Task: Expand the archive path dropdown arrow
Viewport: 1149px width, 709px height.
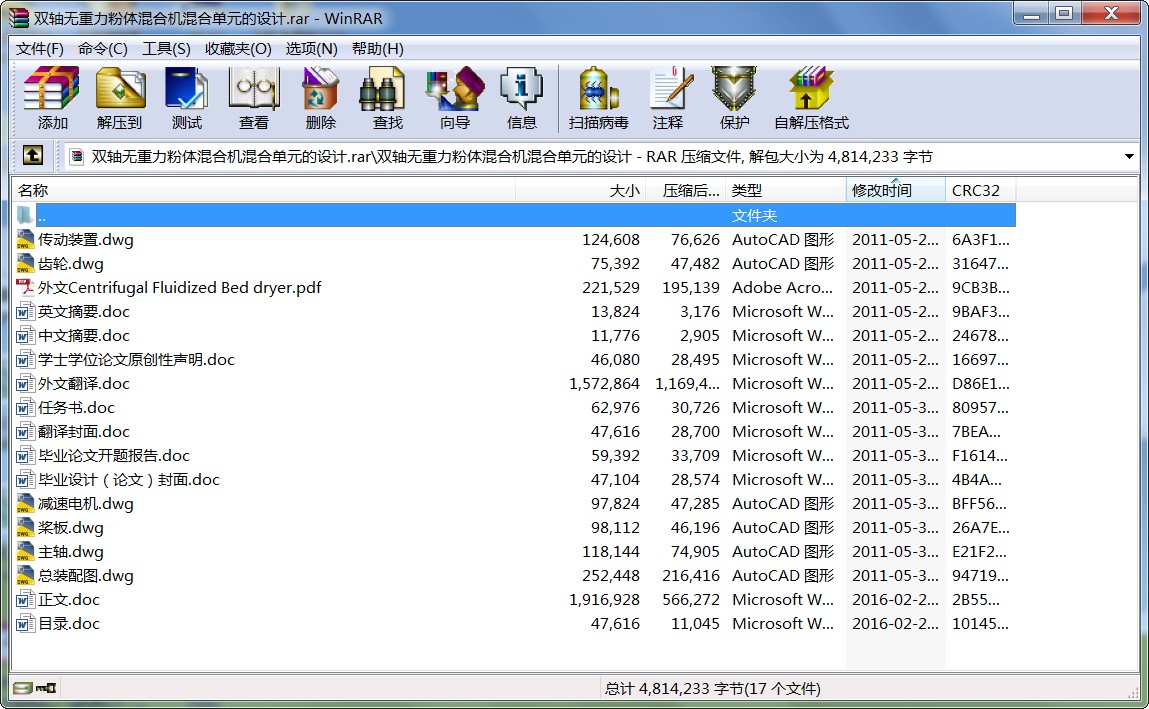Action: pyautogui.click(x=1129, y=157)
